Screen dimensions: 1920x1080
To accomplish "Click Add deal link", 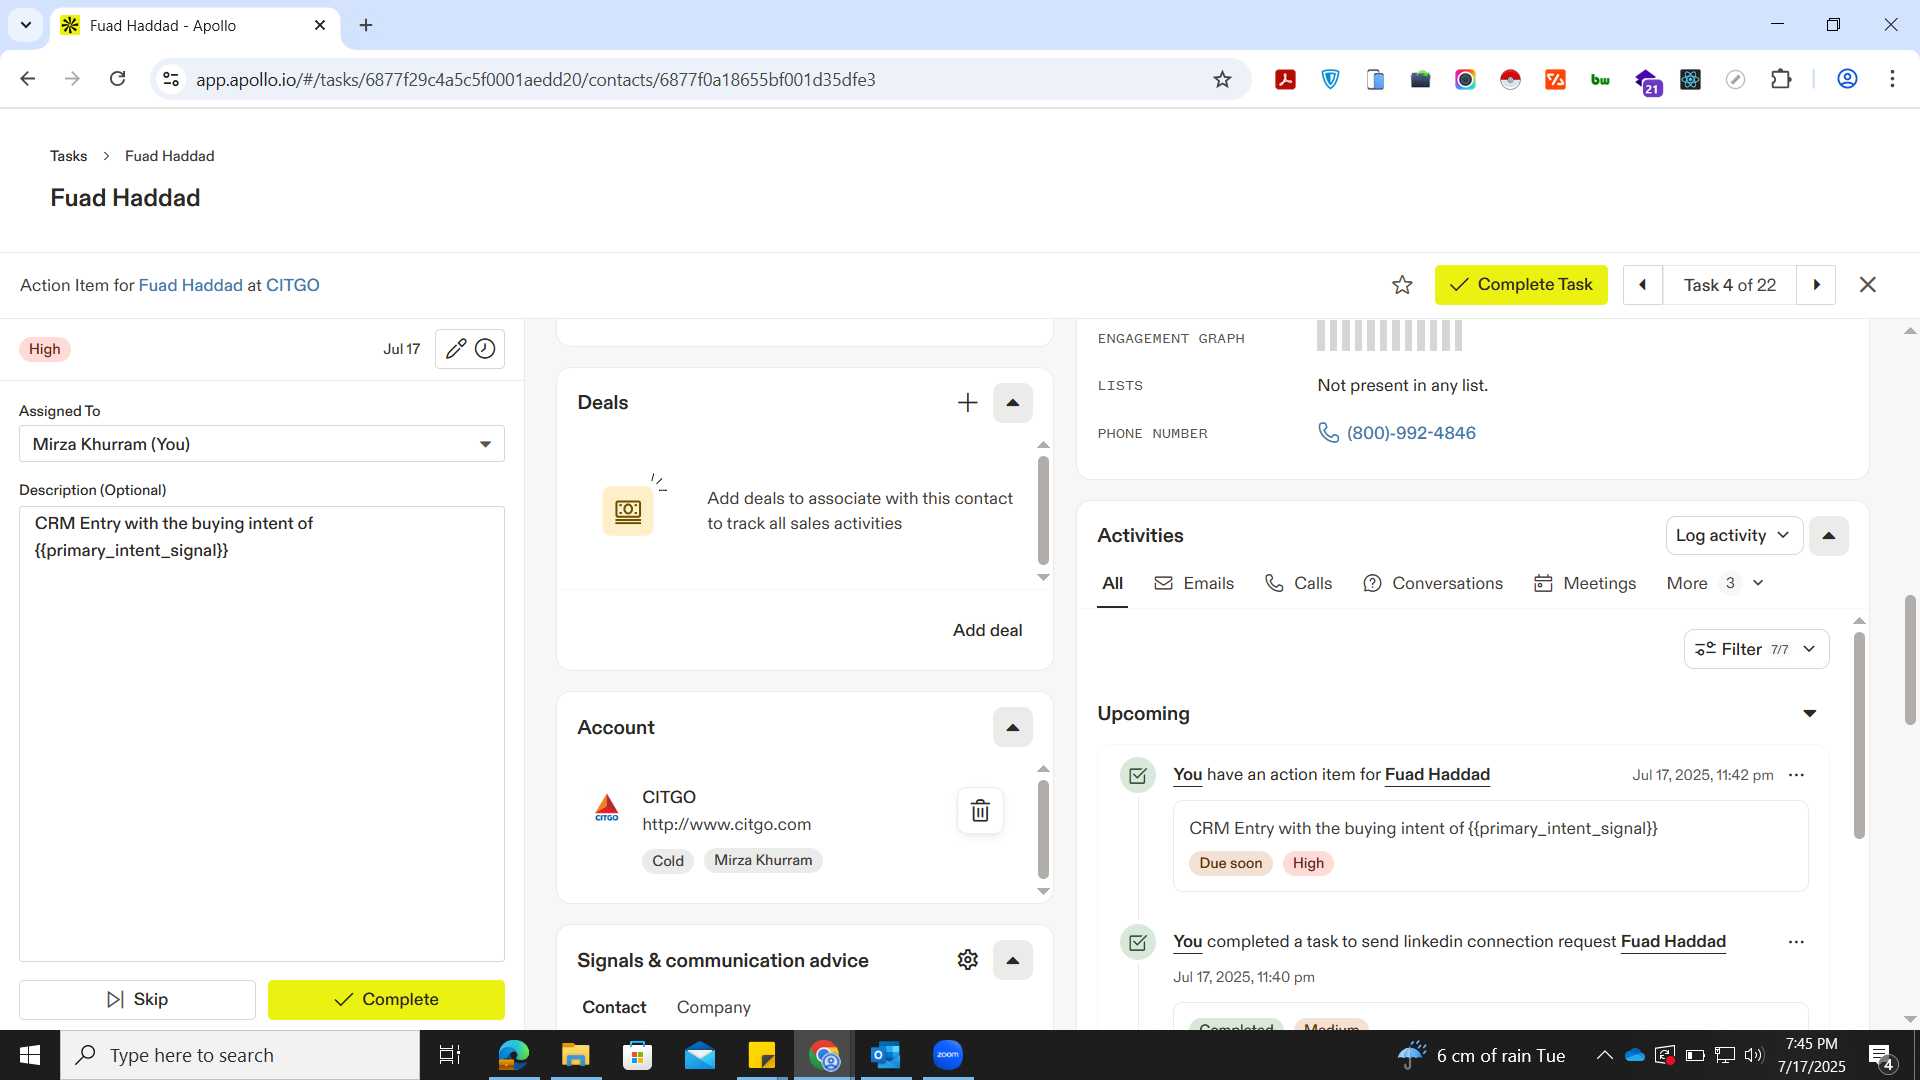I will [x=987, y=630].
